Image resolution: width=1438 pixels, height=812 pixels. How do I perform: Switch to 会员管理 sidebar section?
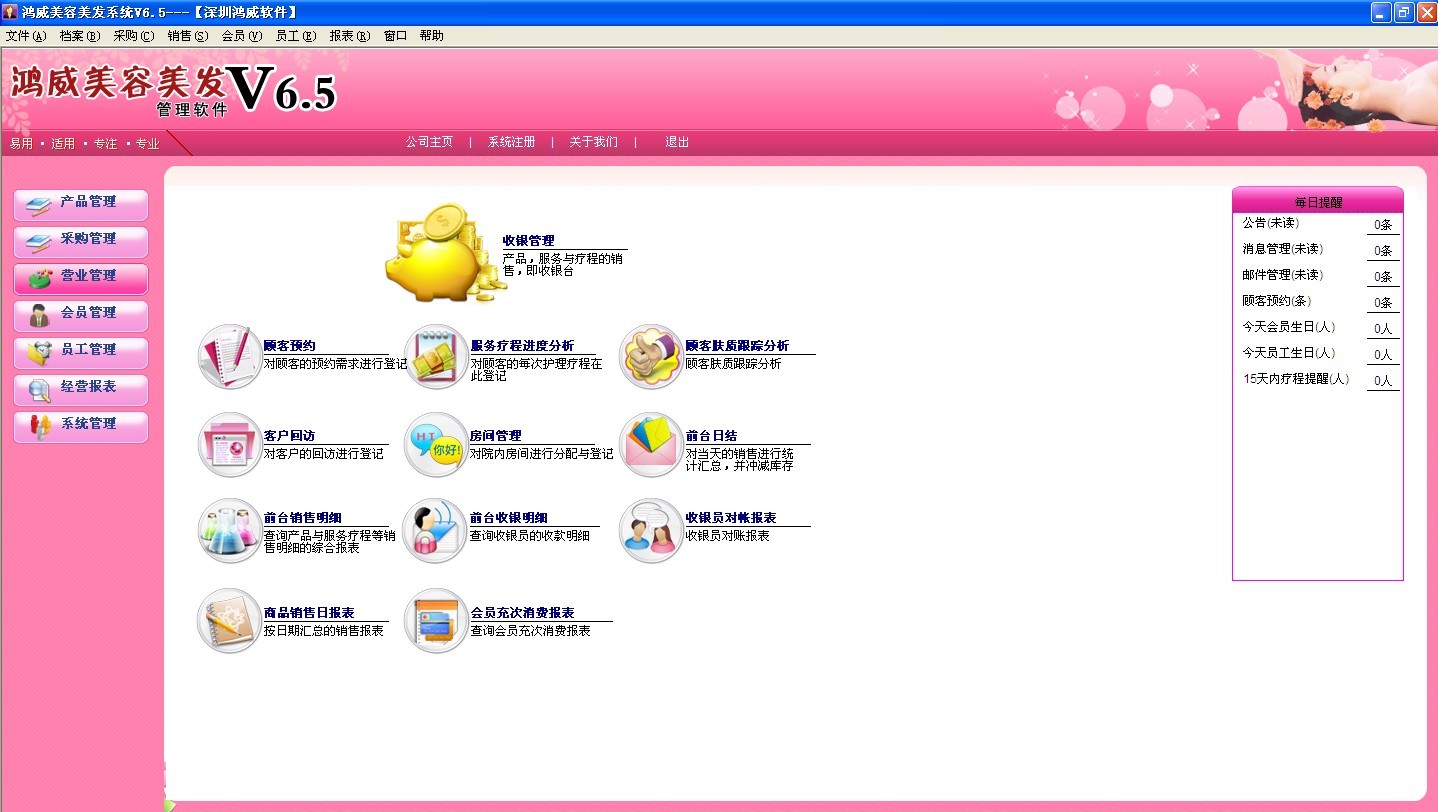coord(81,314)
